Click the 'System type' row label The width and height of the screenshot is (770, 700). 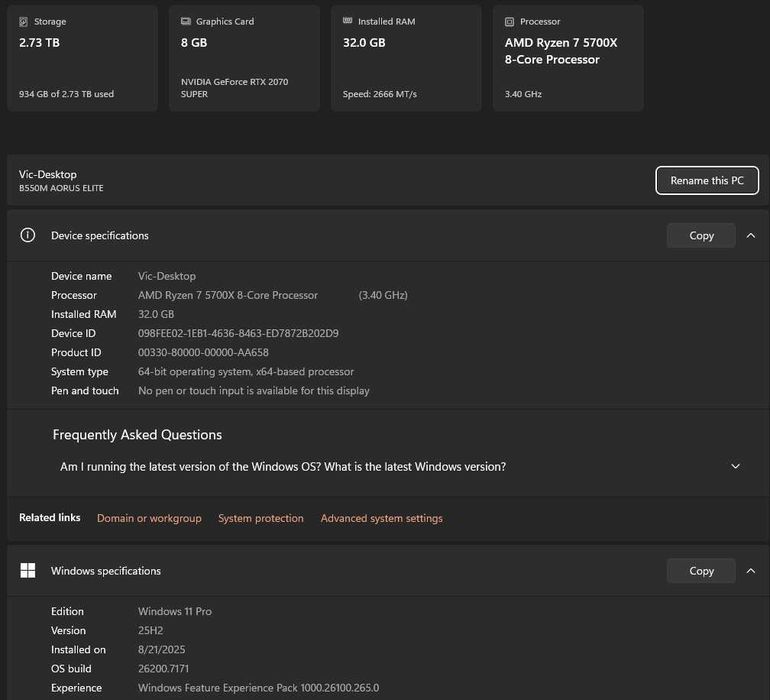80,372
